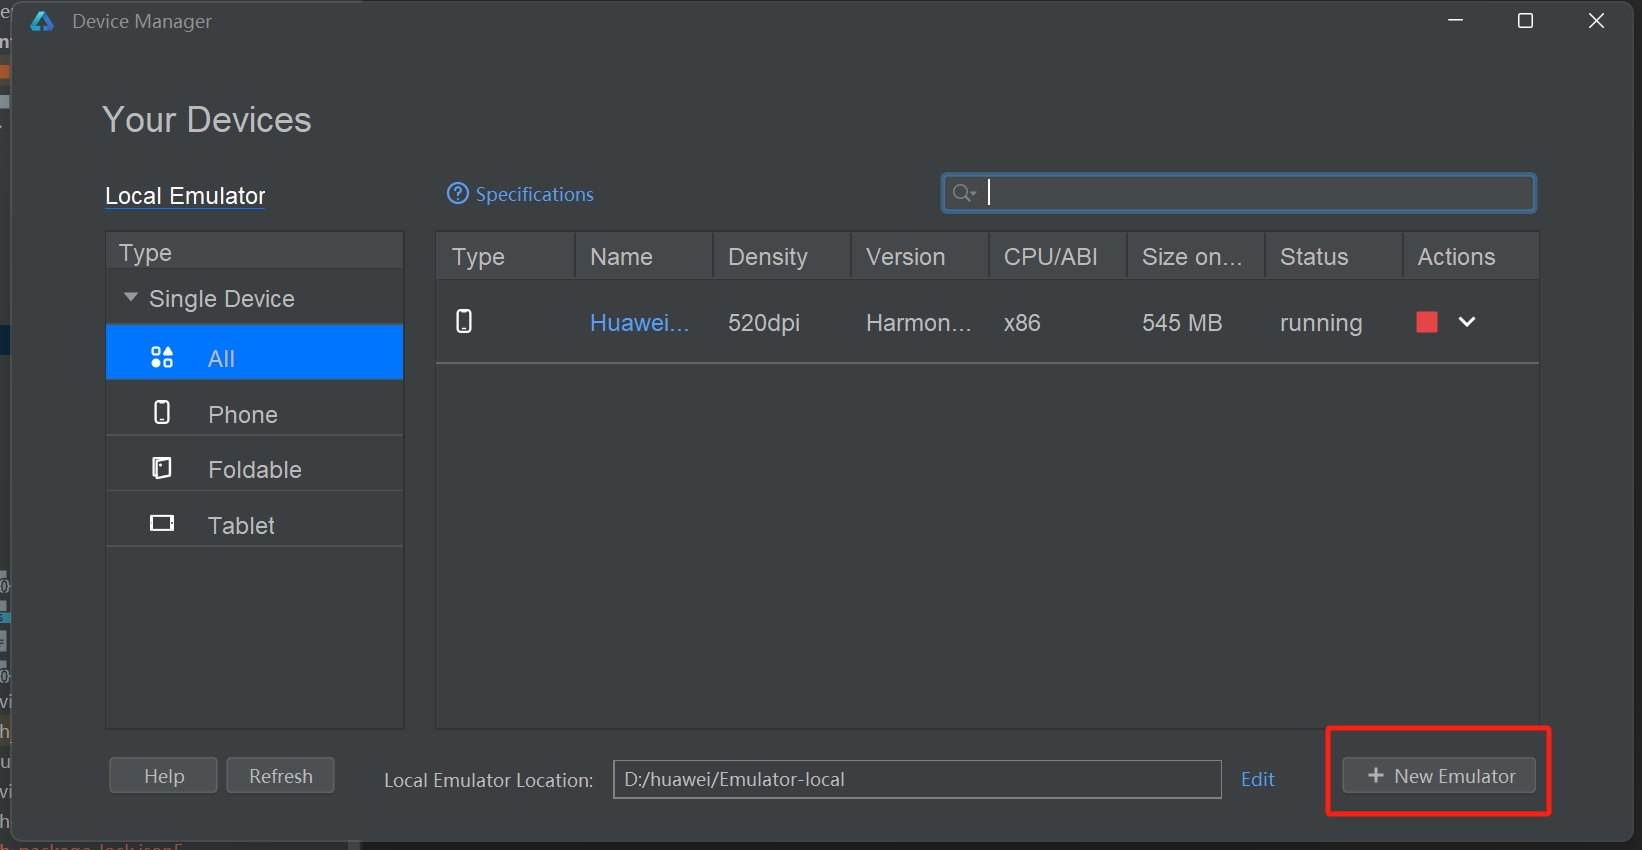
Task: Click the Type column header in device table
Action: pos(505,256)
